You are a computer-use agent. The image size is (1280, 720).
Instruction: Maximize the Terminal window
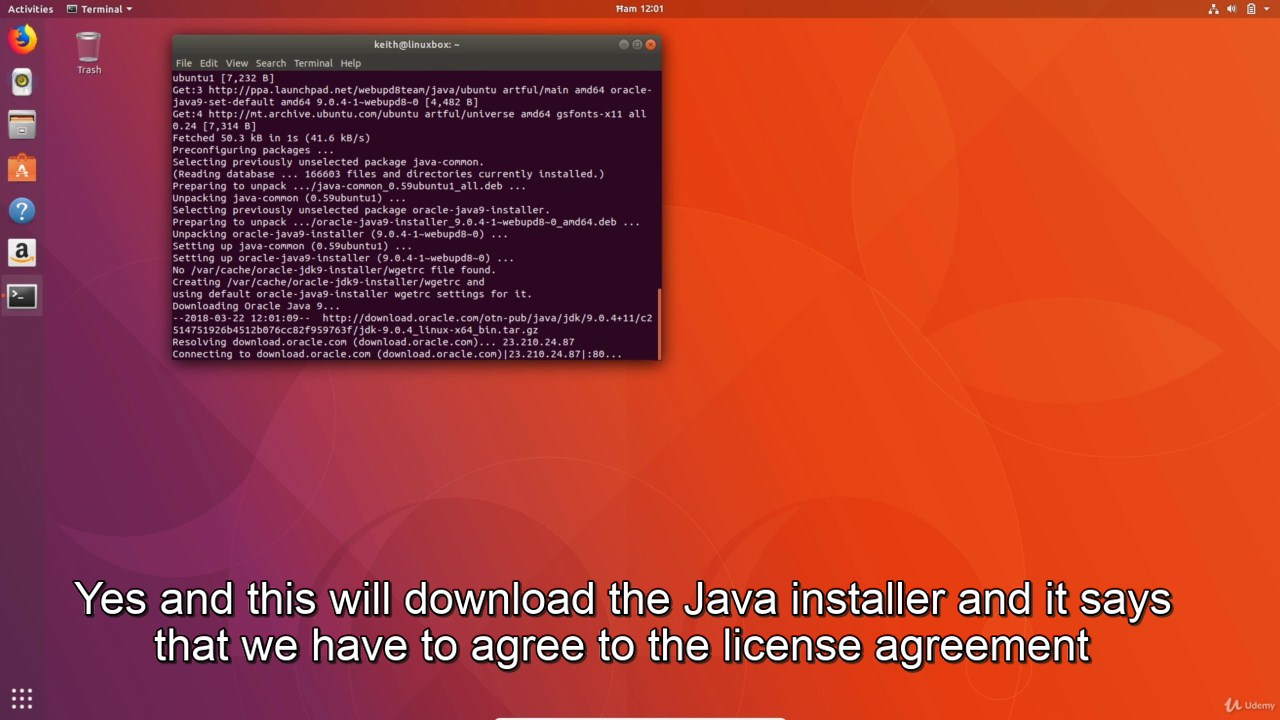[637, 44]
